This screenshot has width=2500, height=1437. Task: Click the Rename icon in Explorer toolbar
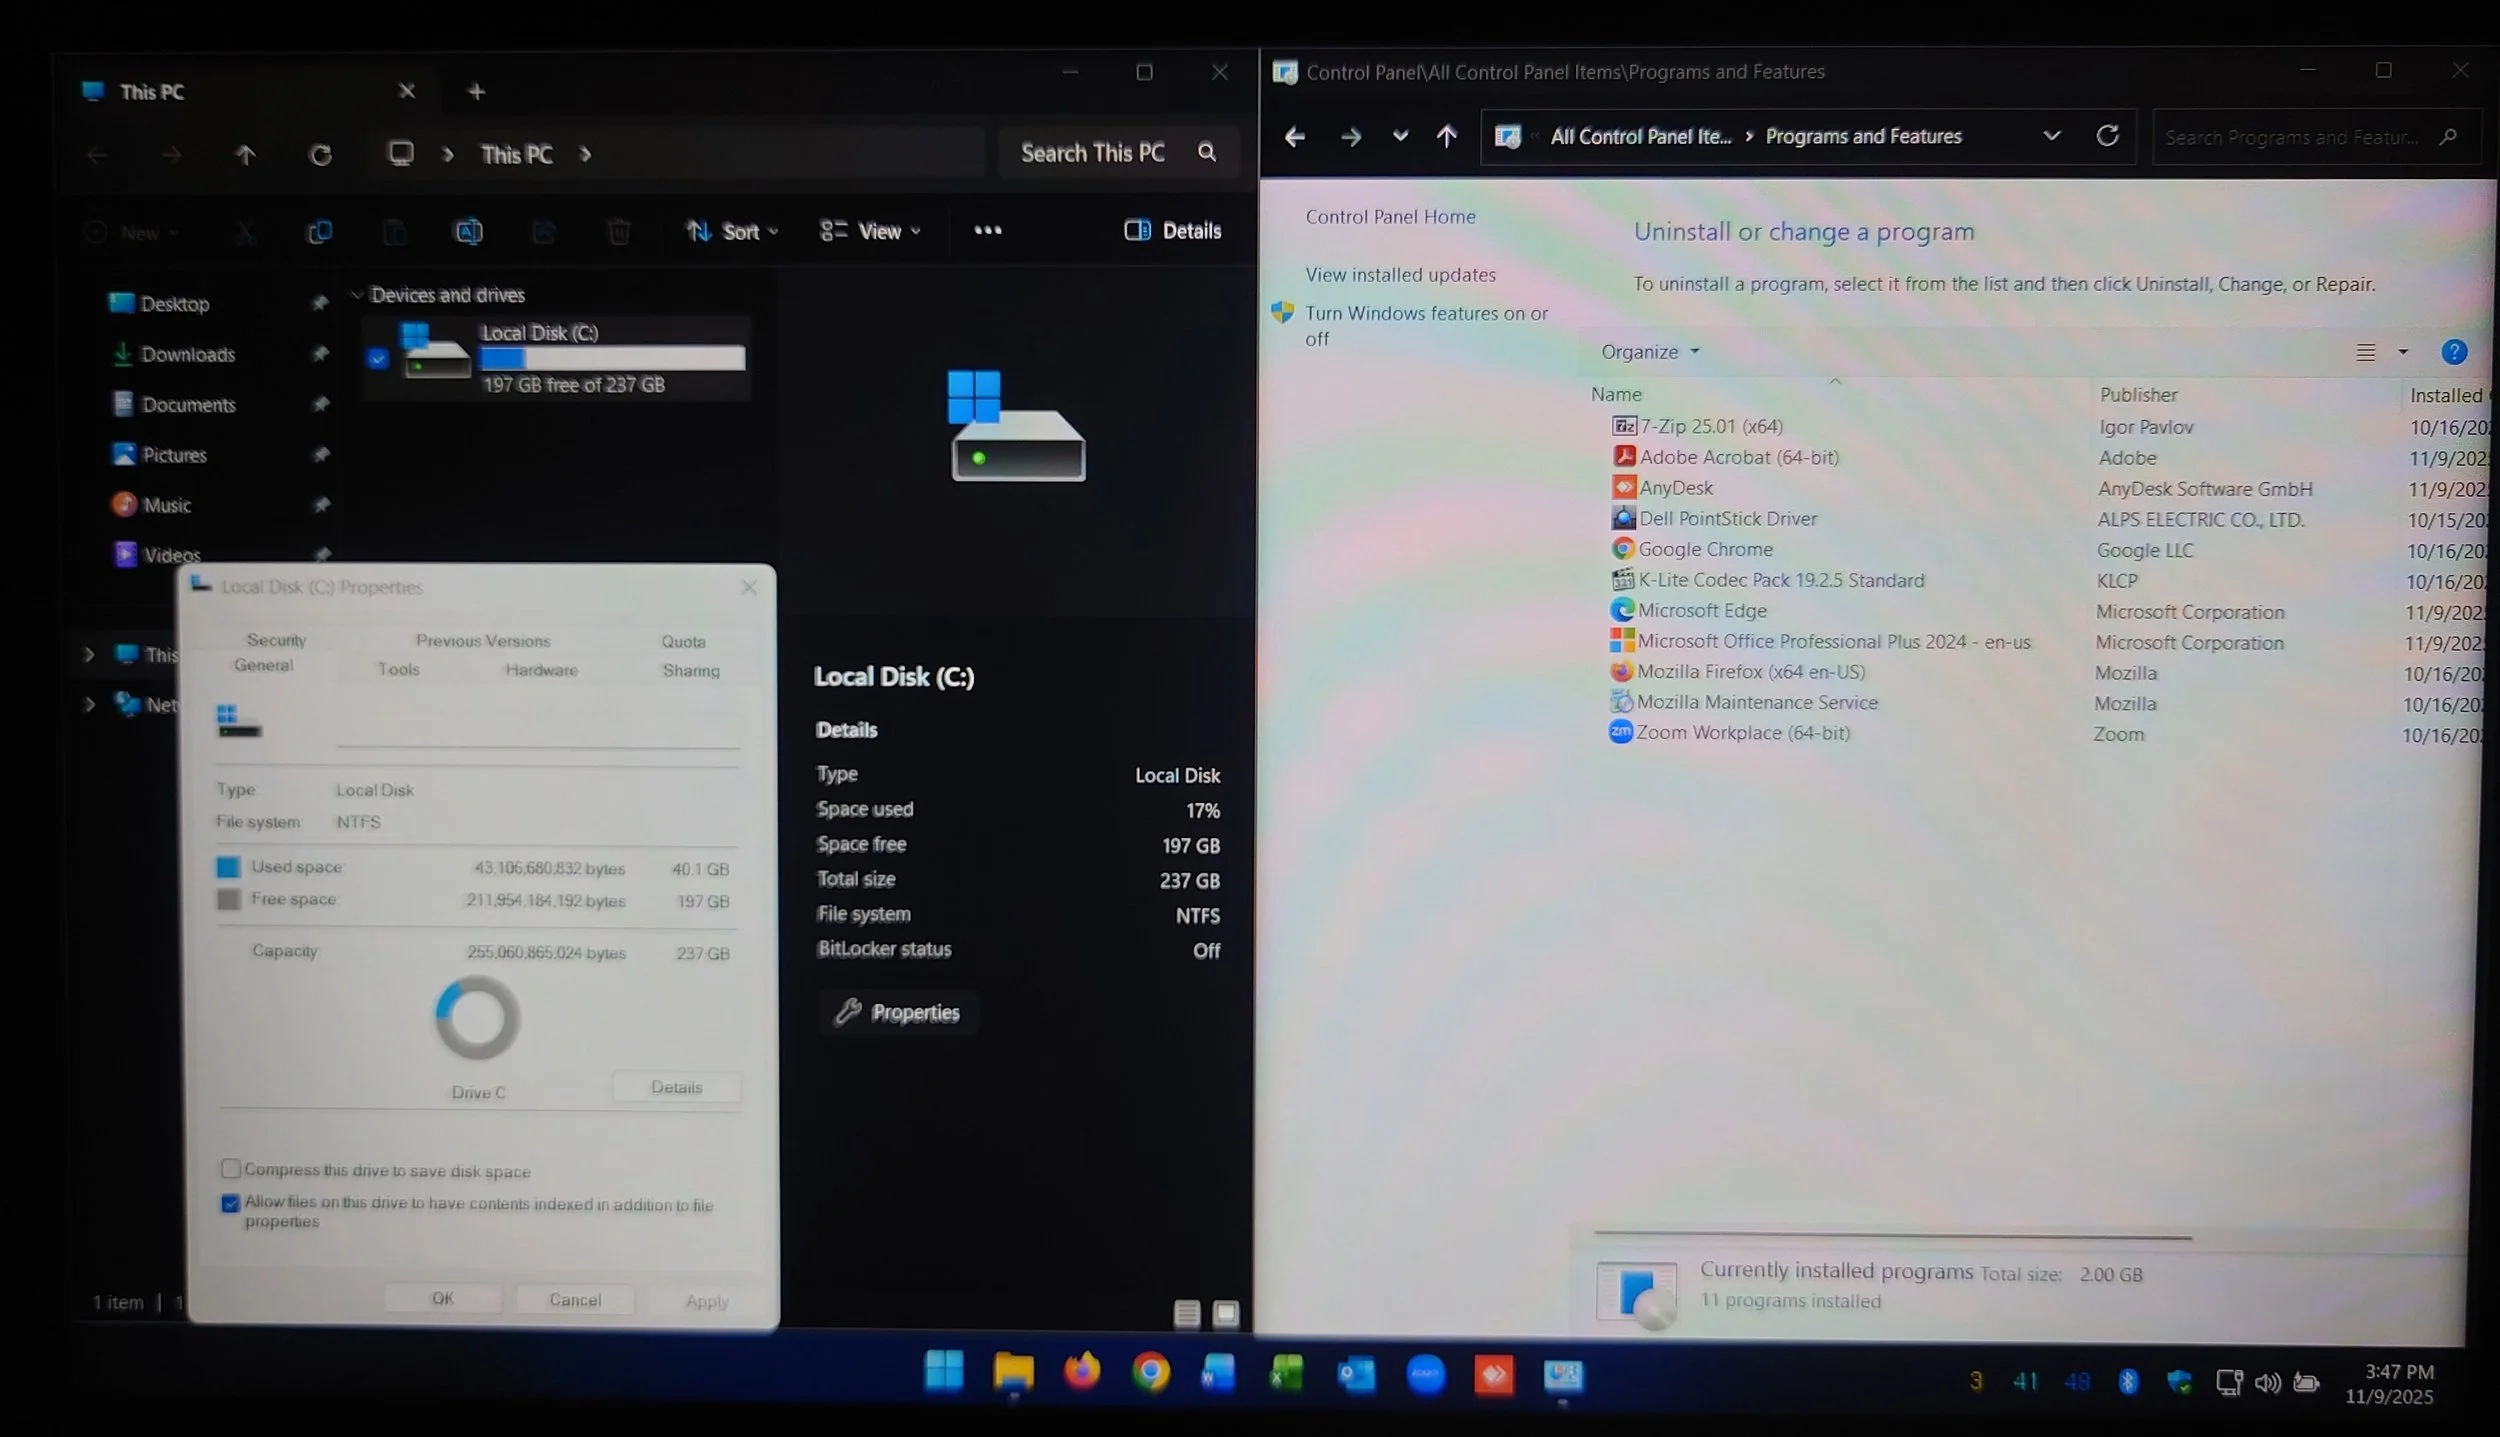469,232
